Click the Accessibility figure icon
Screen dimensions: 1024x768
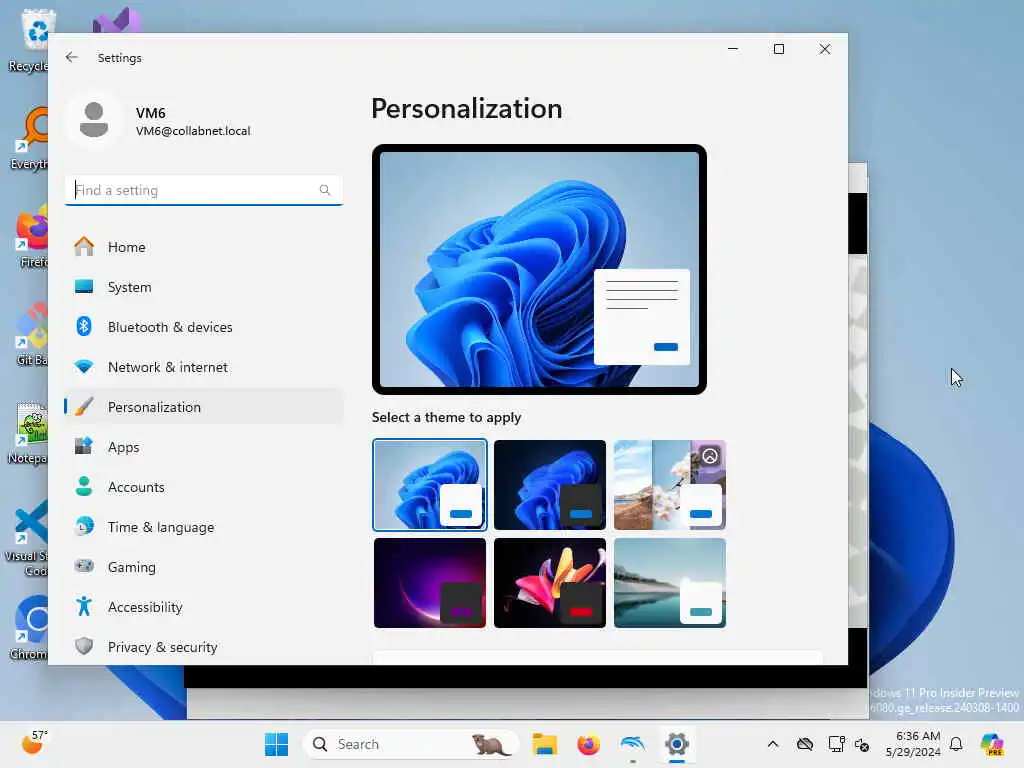84,606
